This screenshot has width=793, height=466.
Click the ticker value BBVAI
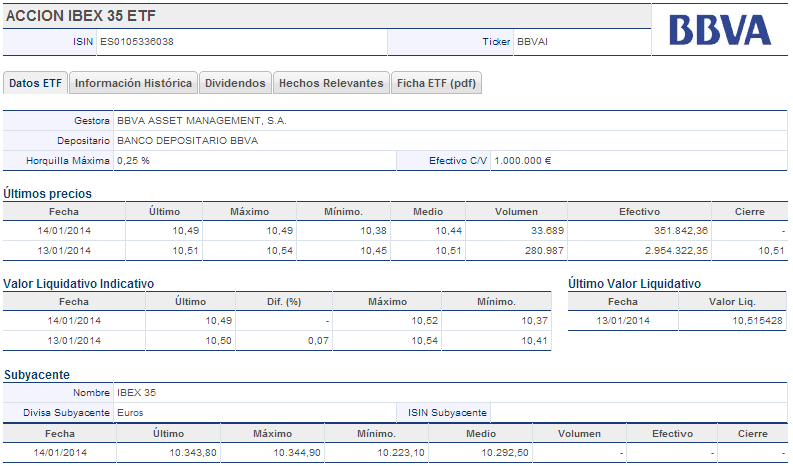pyautogui.click(x=532, y=41)
